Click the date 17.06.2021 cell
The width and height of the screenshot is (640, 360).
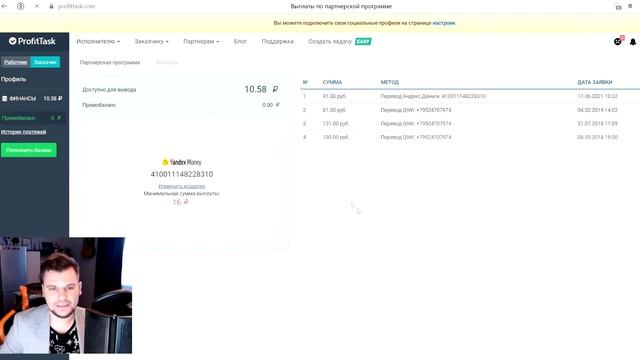(598, 96)
